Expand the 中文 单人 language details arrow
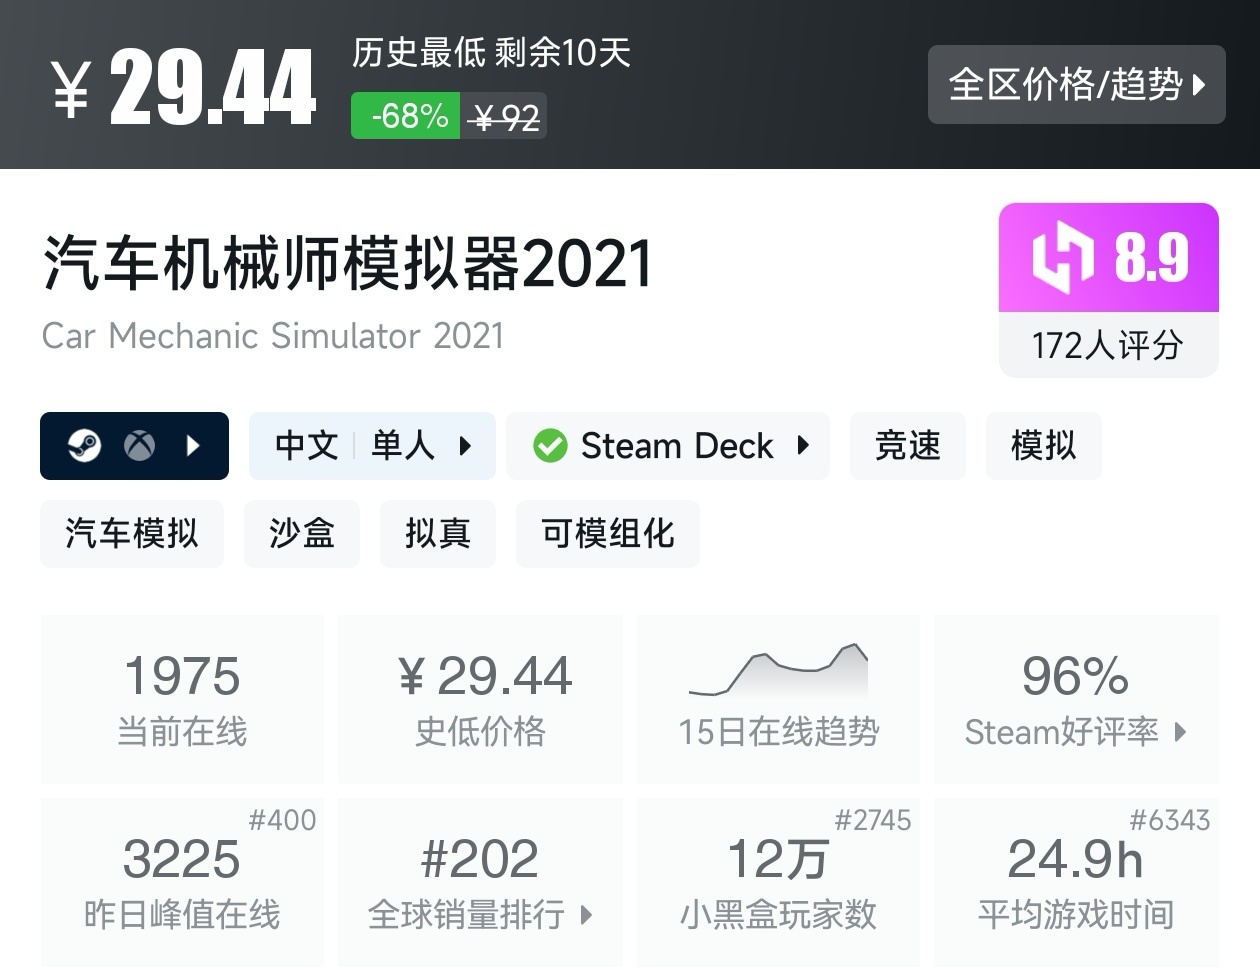The width and height of the screenshot is (1260, 970). [x=465, y=446]
